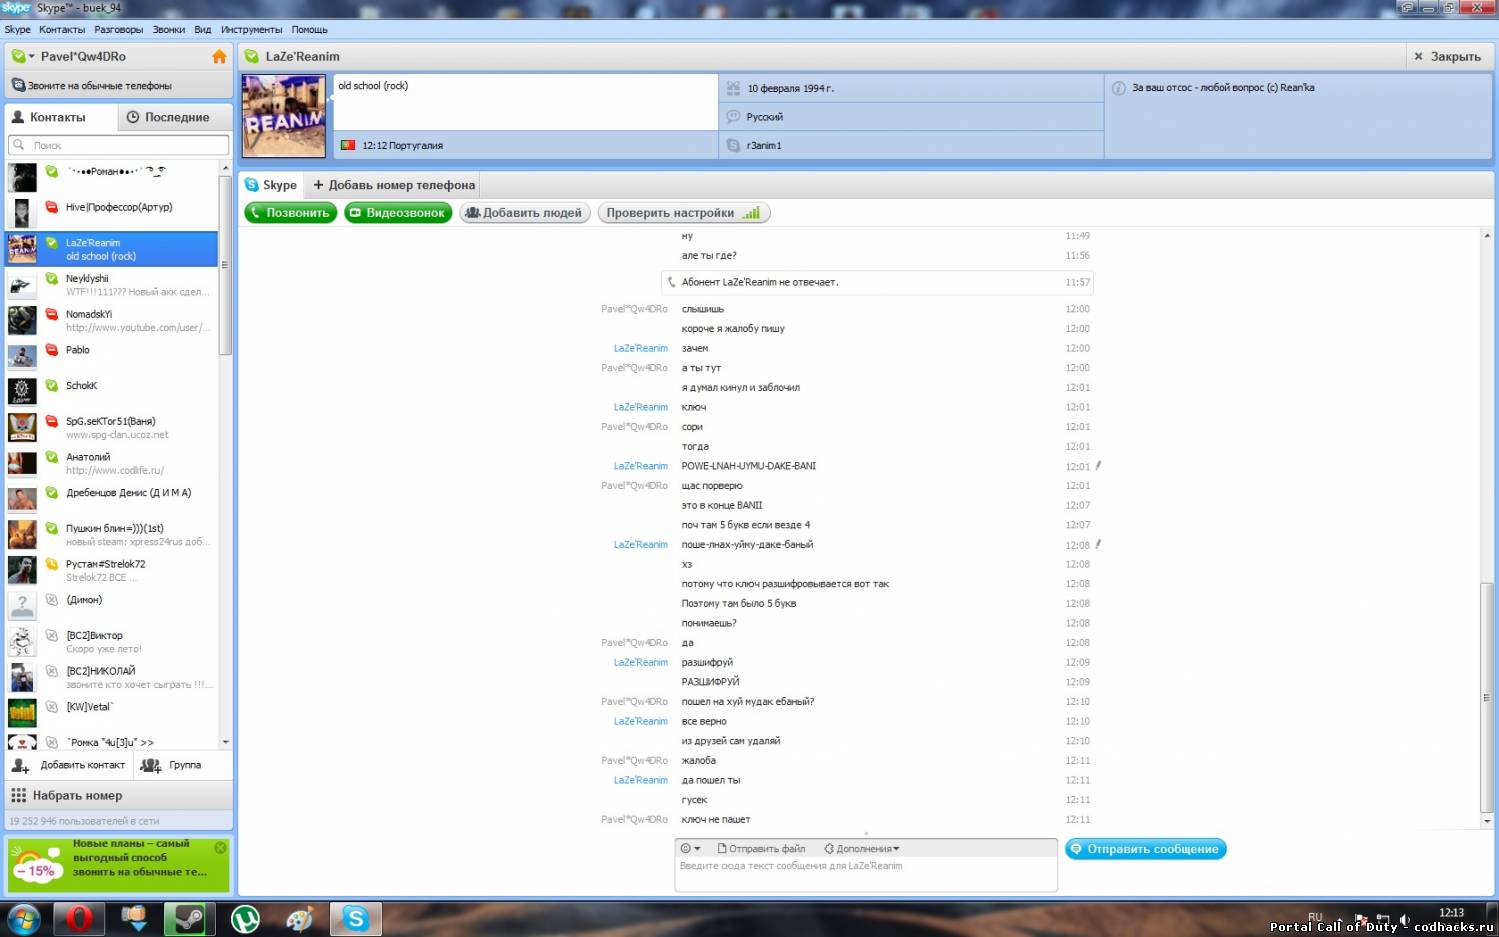This screenshot has width=1499, height=937.
Task: Click 'Звоните на обычные телефоны' banner
Action: 119,85
